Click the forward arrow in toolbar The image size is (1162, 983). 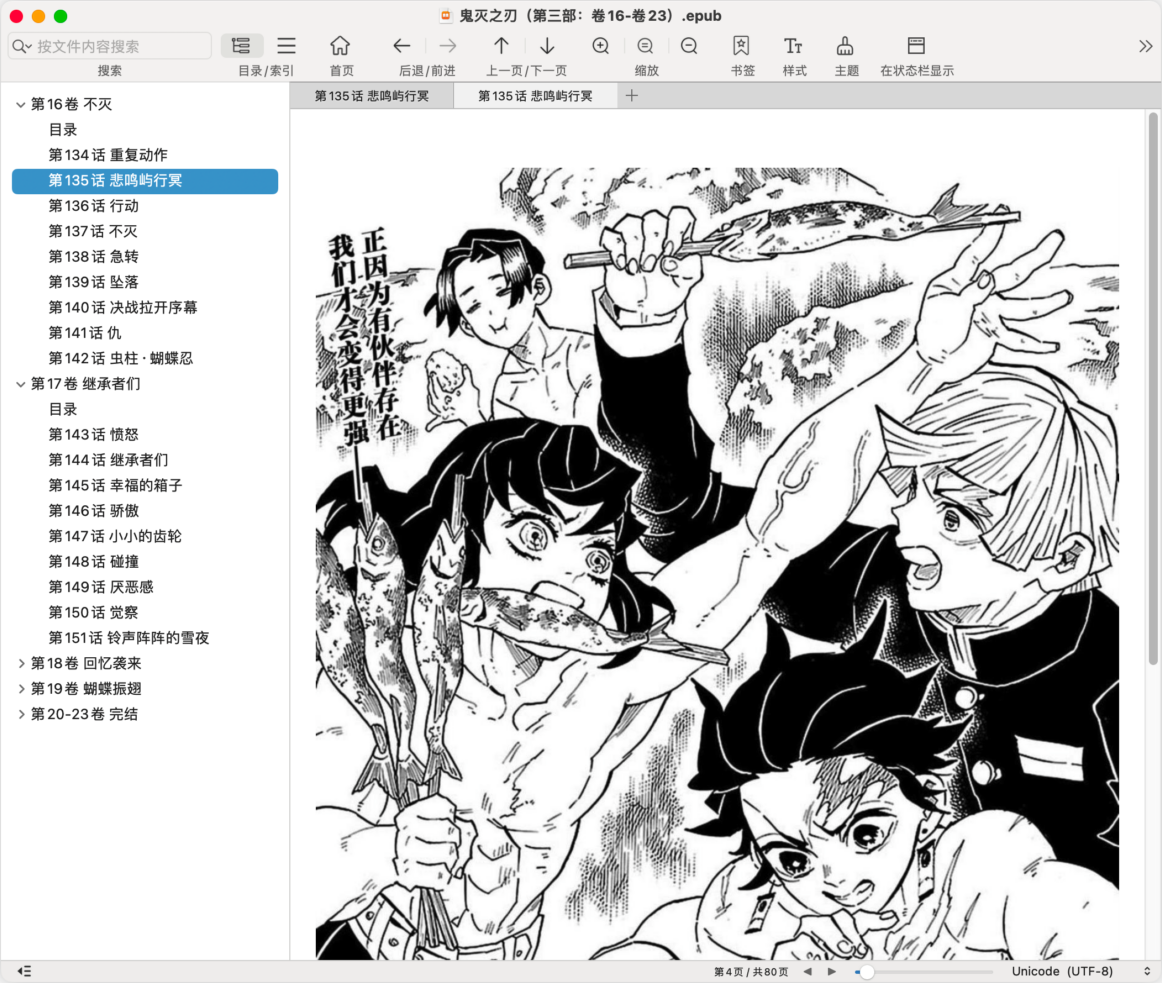pyautogui.click(x=448, y=46)
